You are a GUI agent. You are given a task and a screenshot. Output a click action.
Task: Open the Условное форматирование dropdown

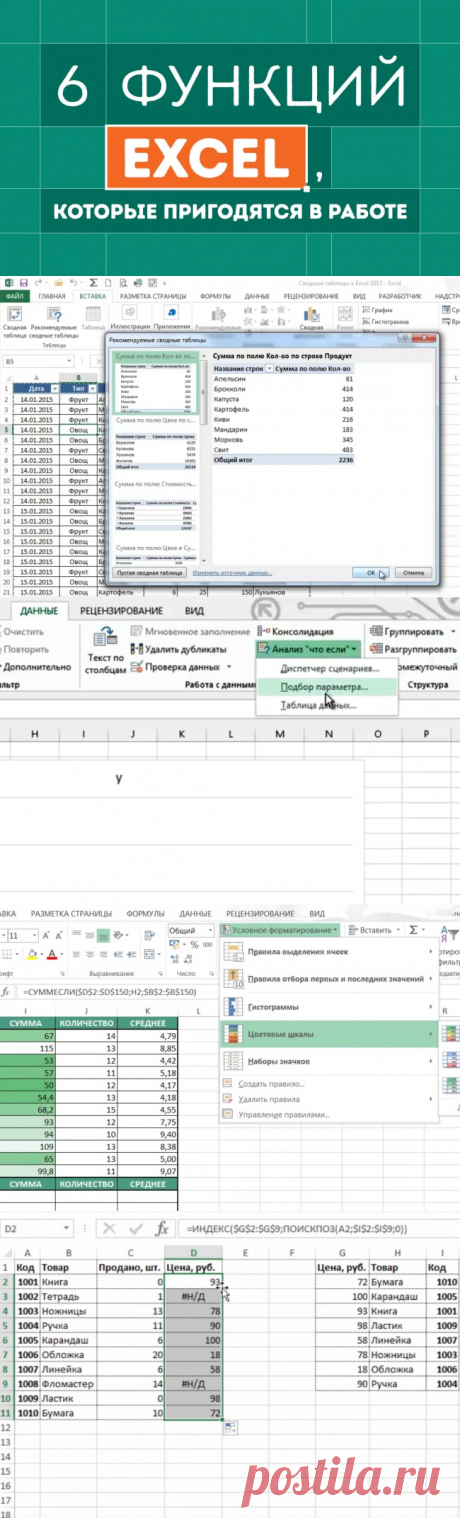pos(280,930)
